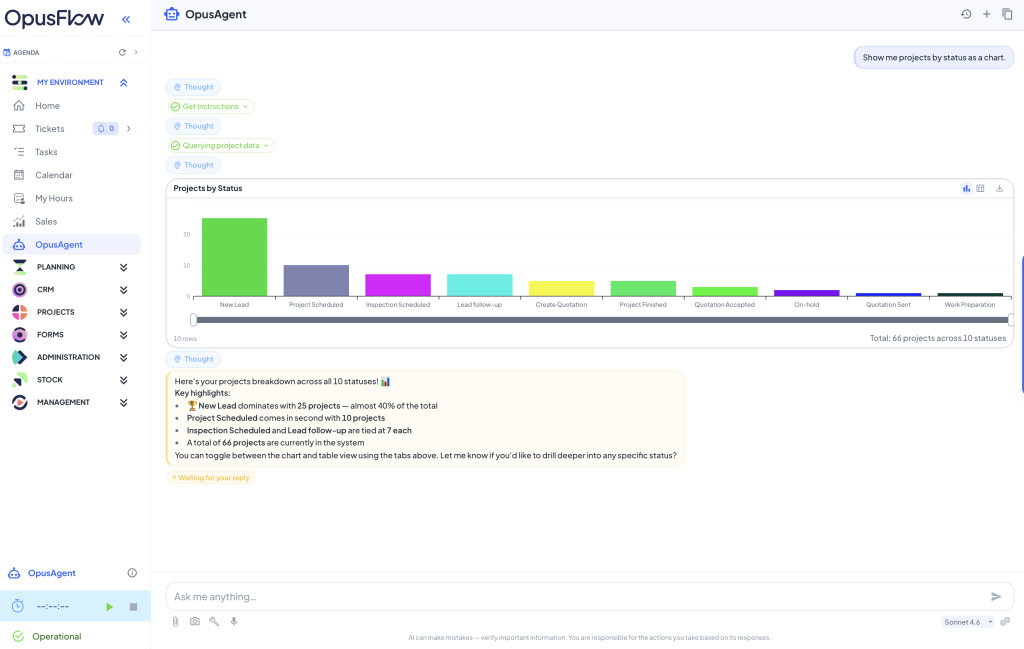1024x649 pixels.
Task: Expand the Administration section
Action: (123, 358)
